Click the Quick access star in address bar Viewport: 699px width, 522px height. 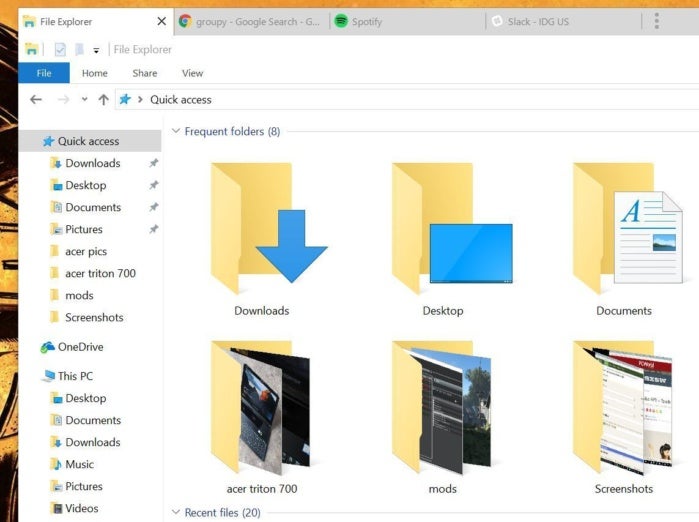pyautogui.click(x=125, y=99)
